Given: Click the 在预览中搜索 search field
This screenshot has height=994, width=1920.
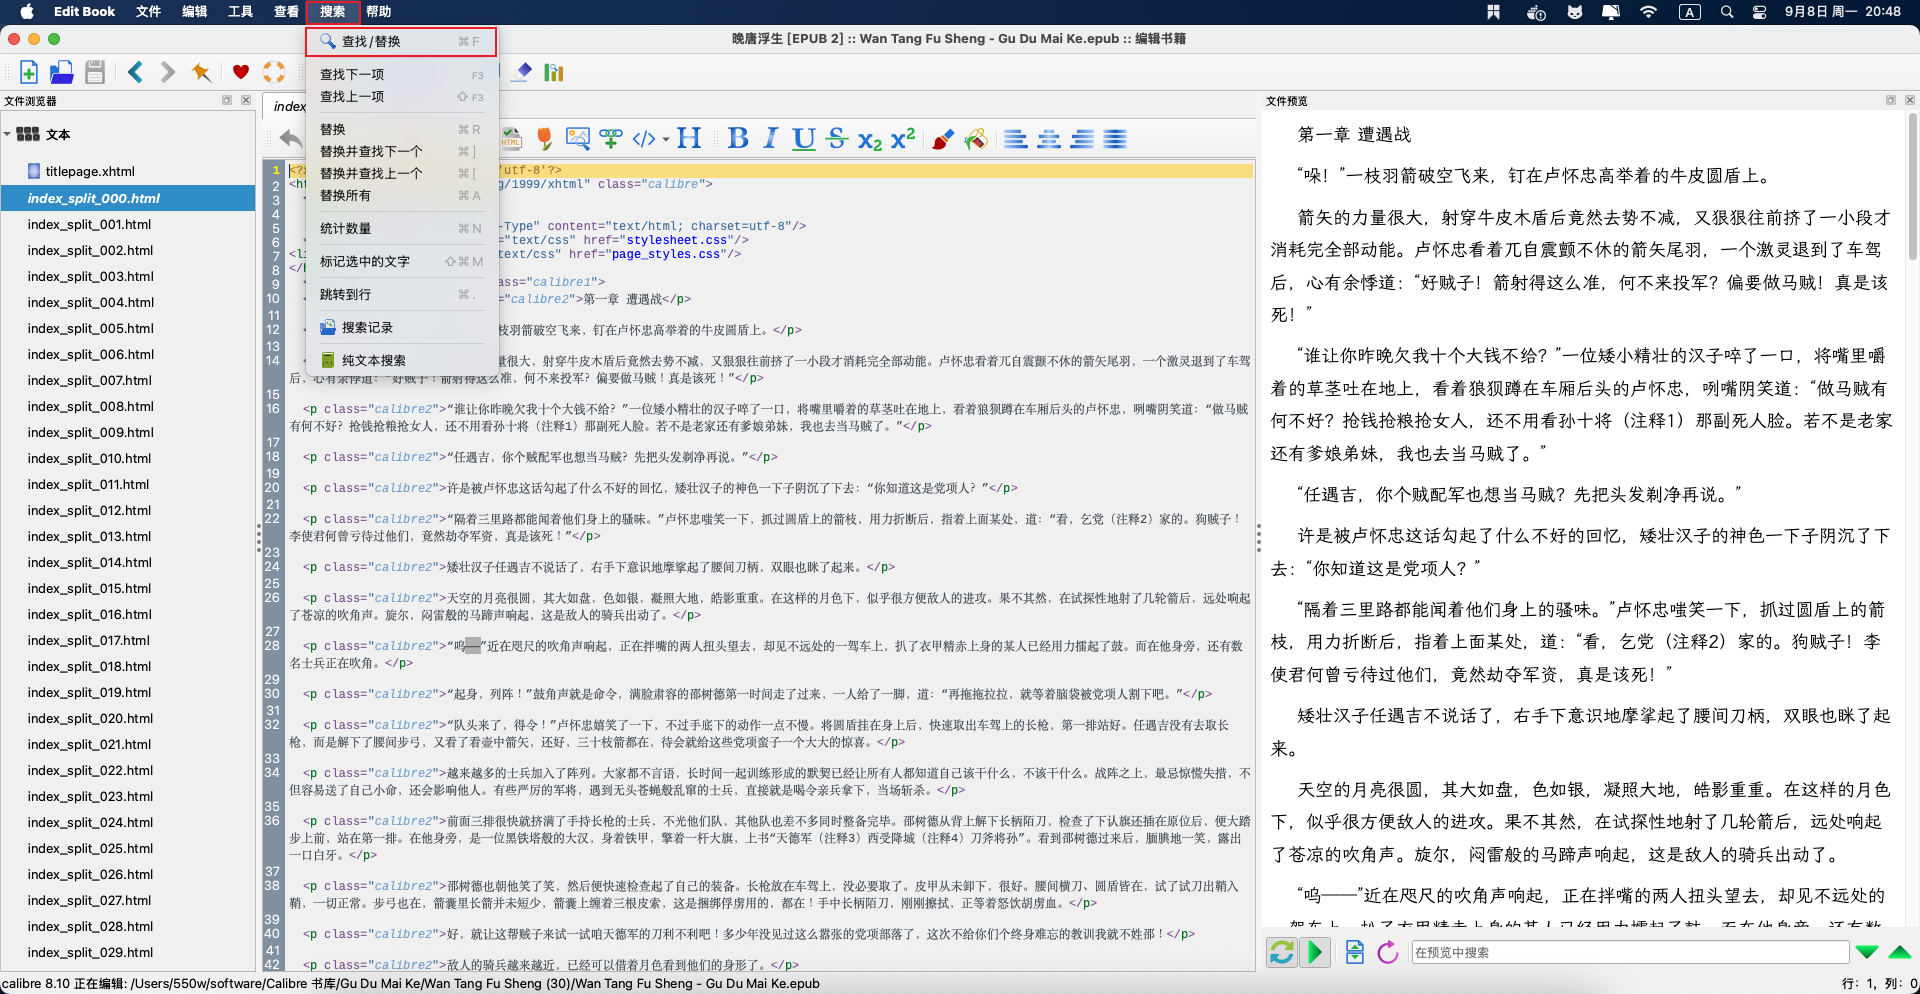Looking at the screenshot, I should [x=1630, y=952].
